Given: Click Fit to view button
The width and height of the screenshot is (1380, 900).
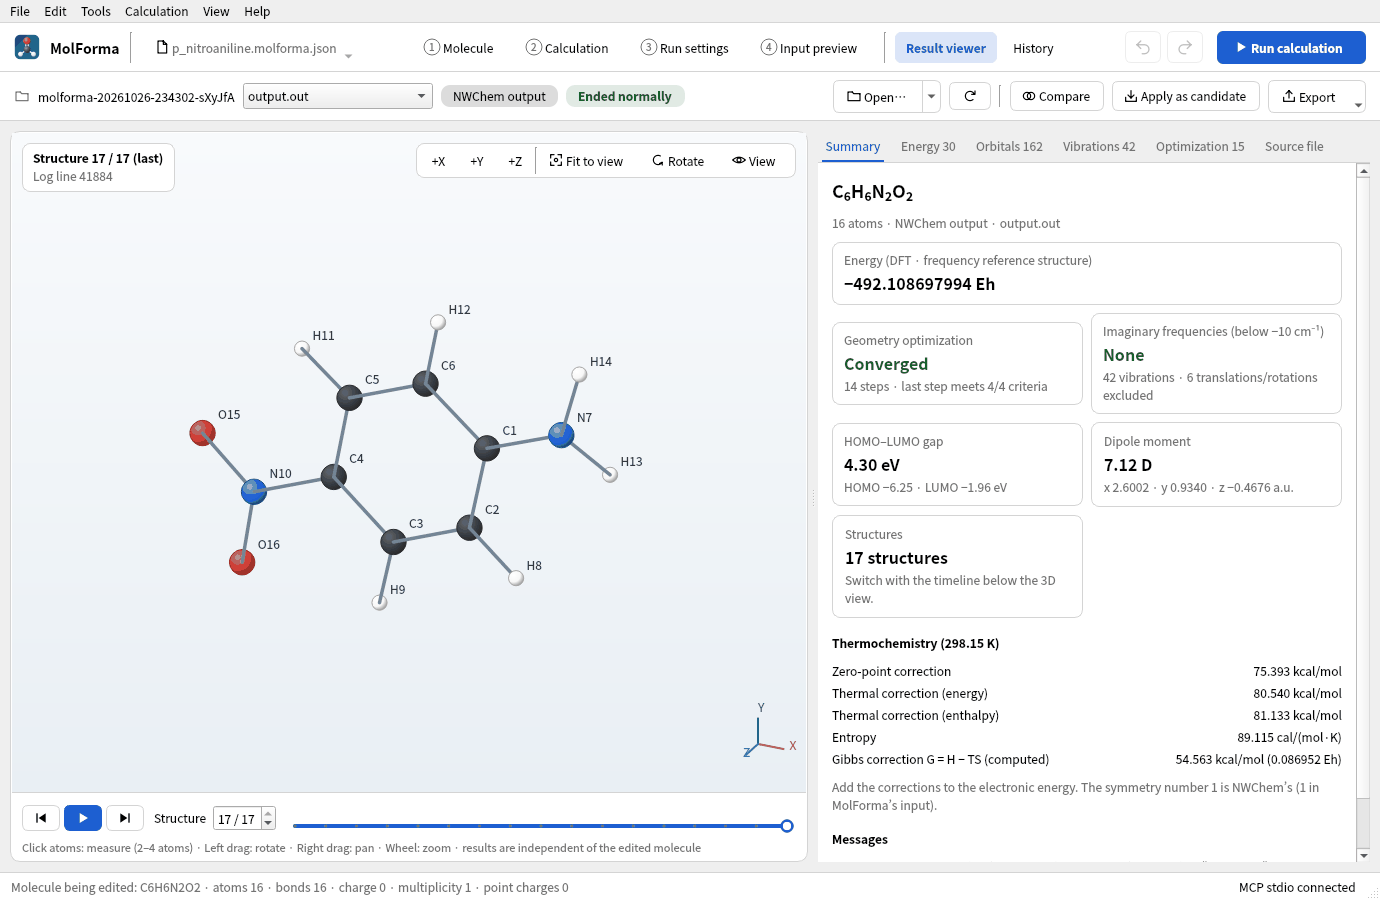Looking at the screenshot, I should tap(586, 161).
